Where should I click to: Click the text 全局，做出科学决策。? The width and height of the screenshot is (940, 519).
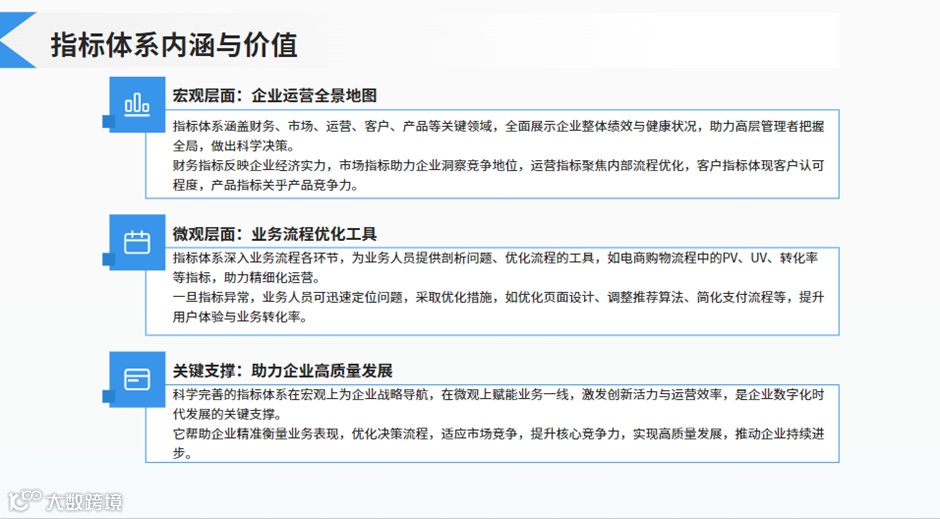234,146
